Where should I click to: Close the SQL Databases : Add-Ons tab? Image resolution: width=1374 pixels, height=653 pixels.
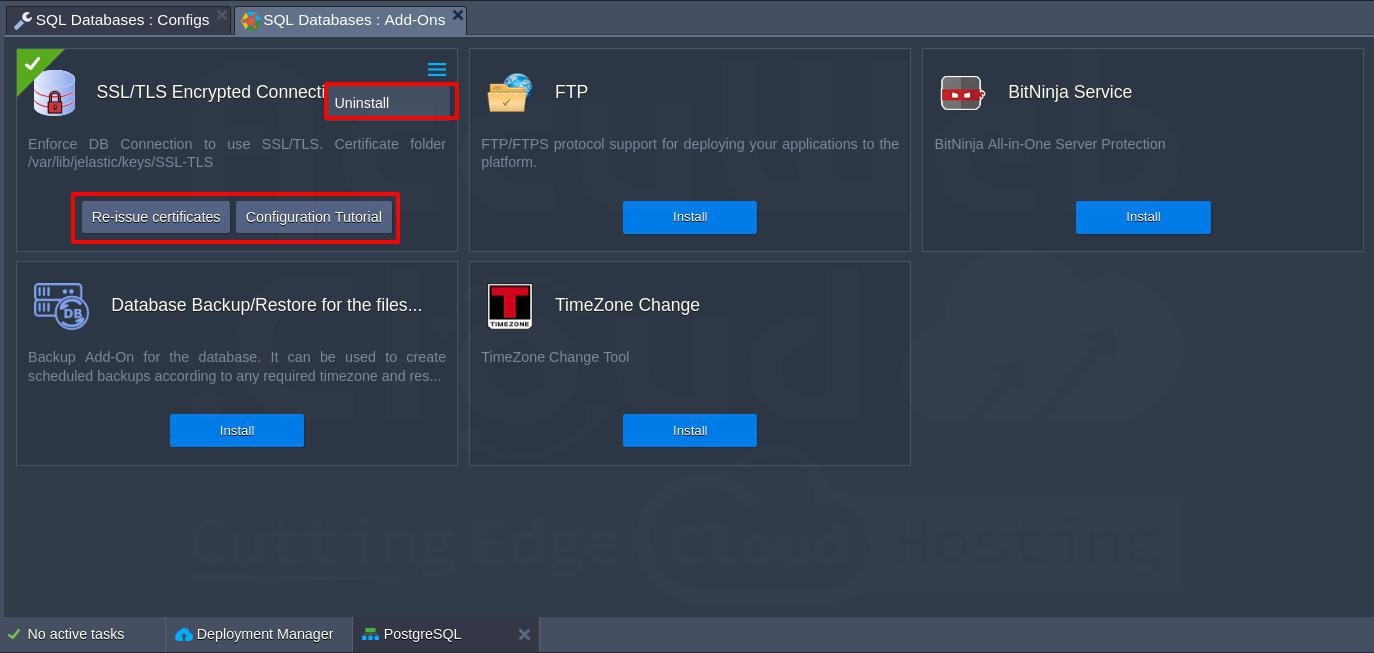(x=457, y=15)
